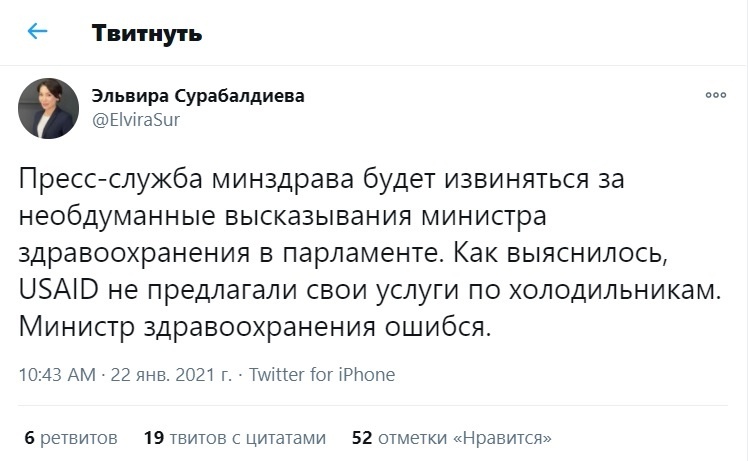Click the final word ошибся in the tweet
Viewport: 748px width, 461px height.
[435, 327]
